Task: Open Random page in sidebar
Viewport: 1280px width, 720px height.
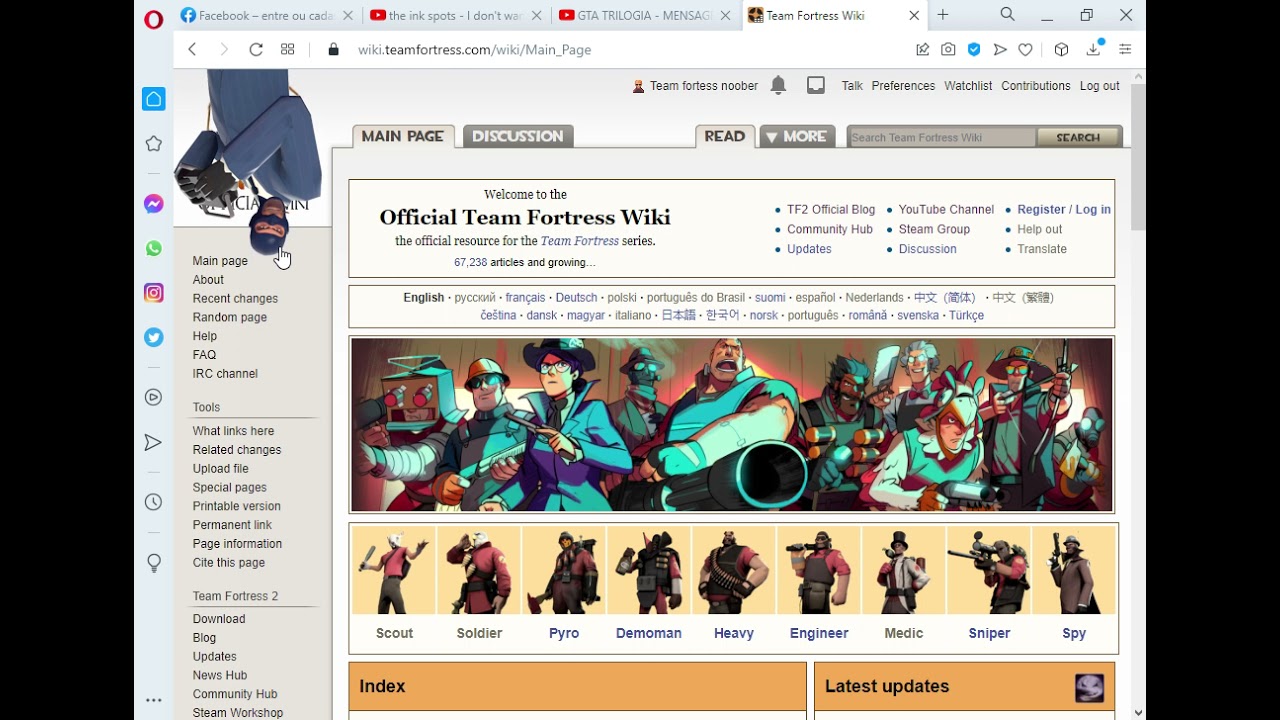Action: pyautogui.click(x=230, y=318)
